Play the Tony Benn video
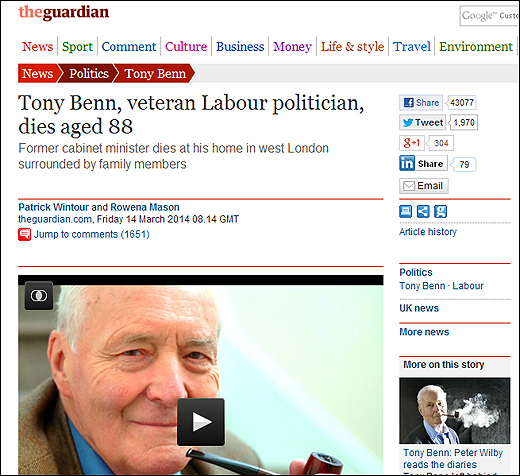The width and height of the screenshot is (520, 476). tap(201, 422)
